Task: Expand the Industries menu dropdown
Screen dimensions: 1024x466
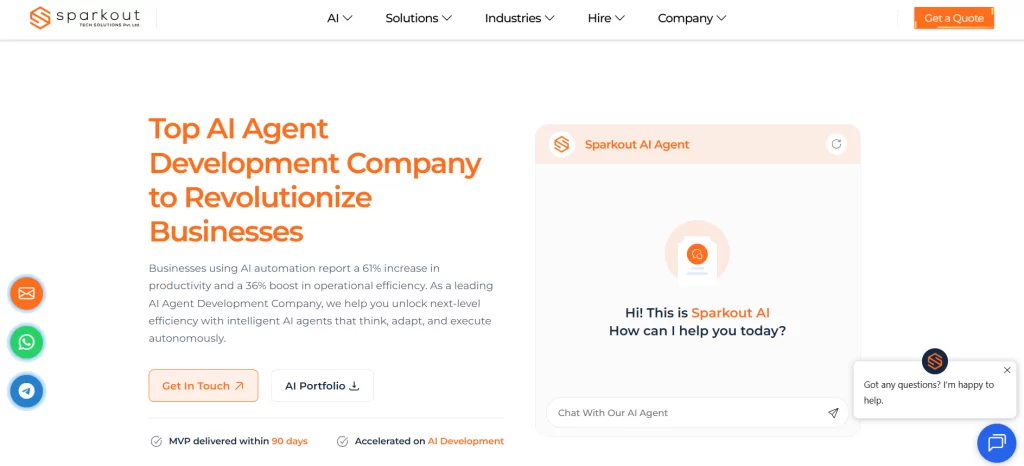Action: pos(520,18)
